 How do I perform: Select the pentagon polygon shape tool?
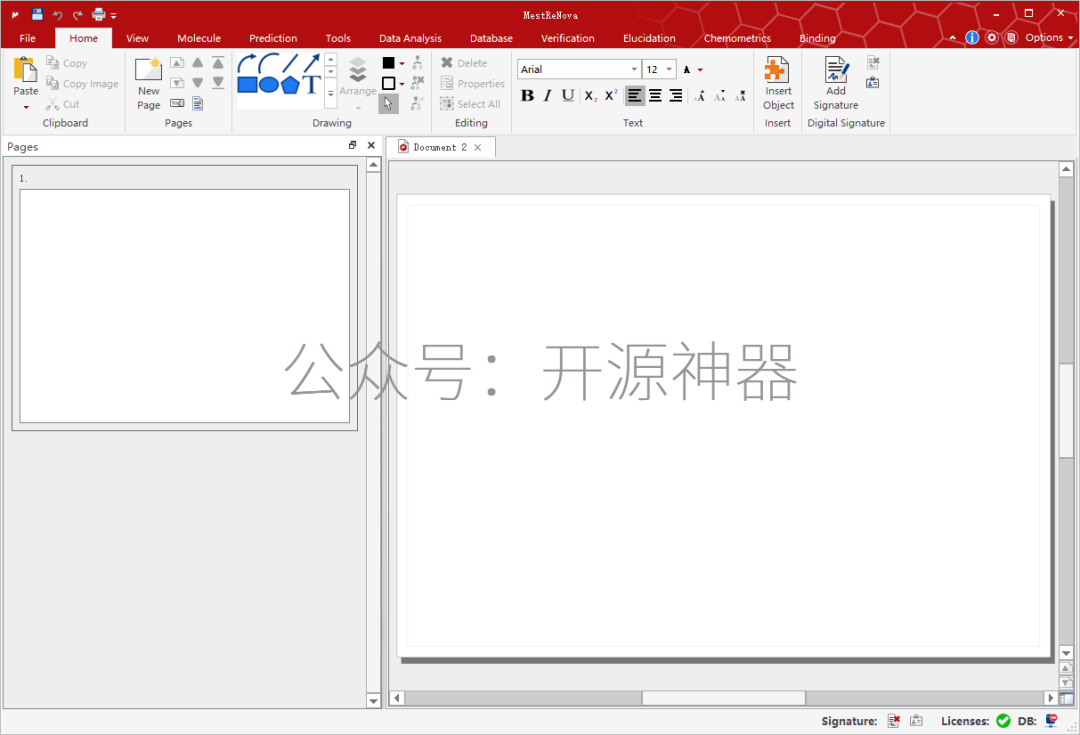(x=290, y=85)
